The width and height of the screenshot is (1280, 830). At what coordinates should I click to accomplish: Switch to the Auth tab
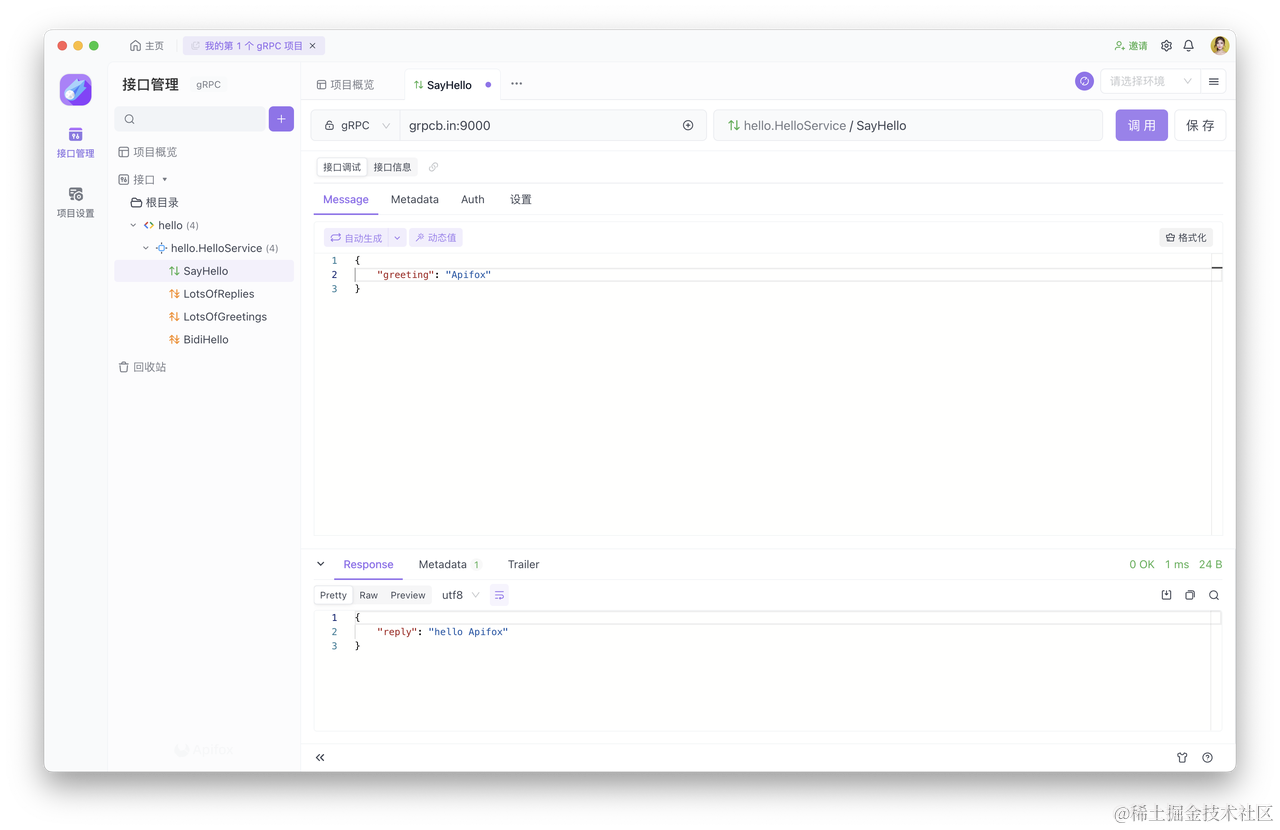[x=473, y=200]
